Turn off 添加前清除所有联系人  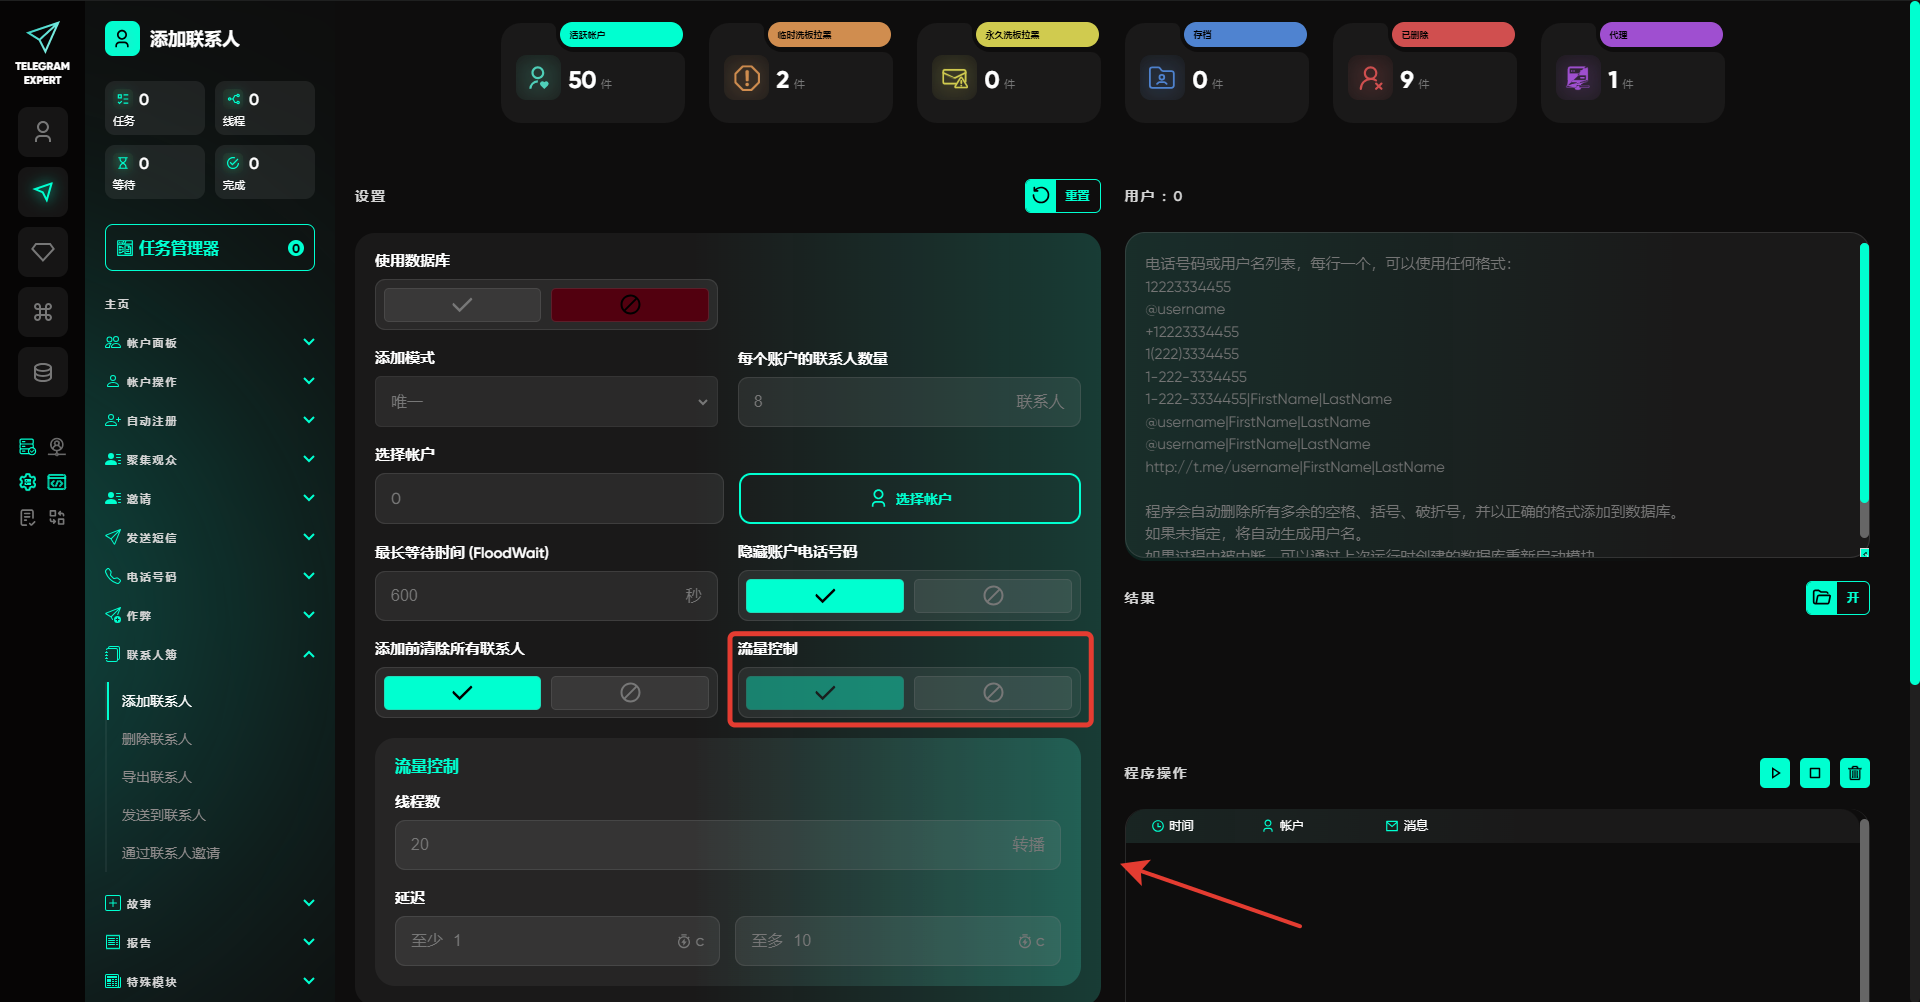[629, 693]
